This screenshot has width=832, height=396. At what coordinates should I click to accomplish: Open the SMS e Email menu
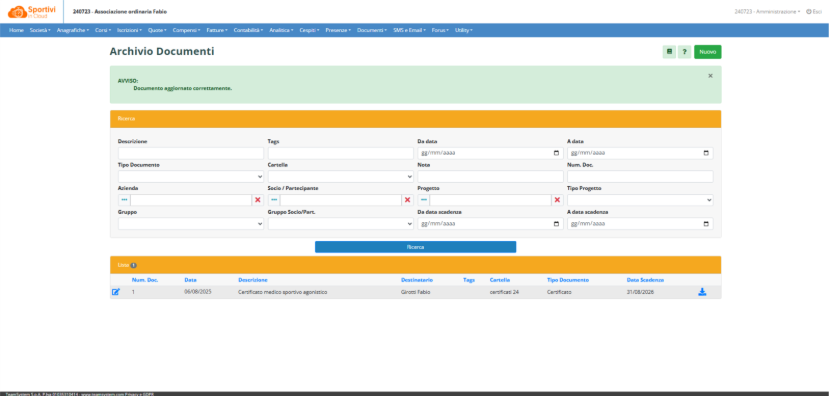tap(409, 30)
